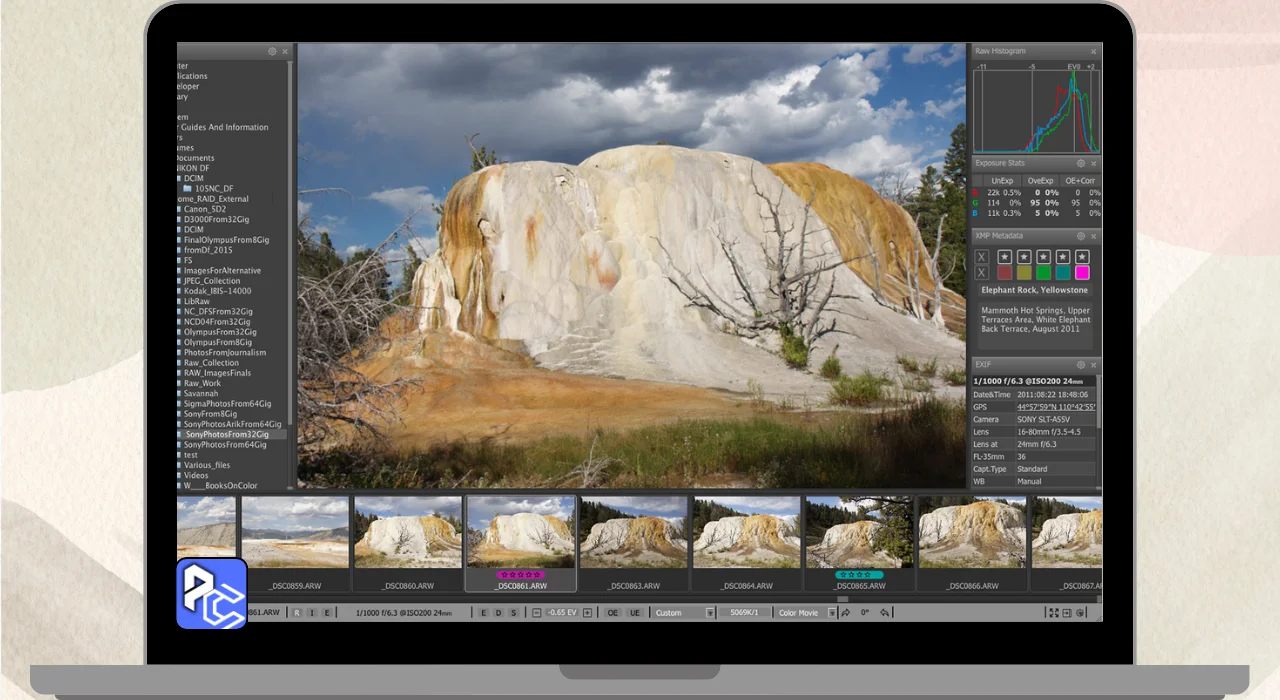This screenshot has height=700, width=1280.
Task: Open XMP Metadata settings gear
Action: tap(1081, 236)
